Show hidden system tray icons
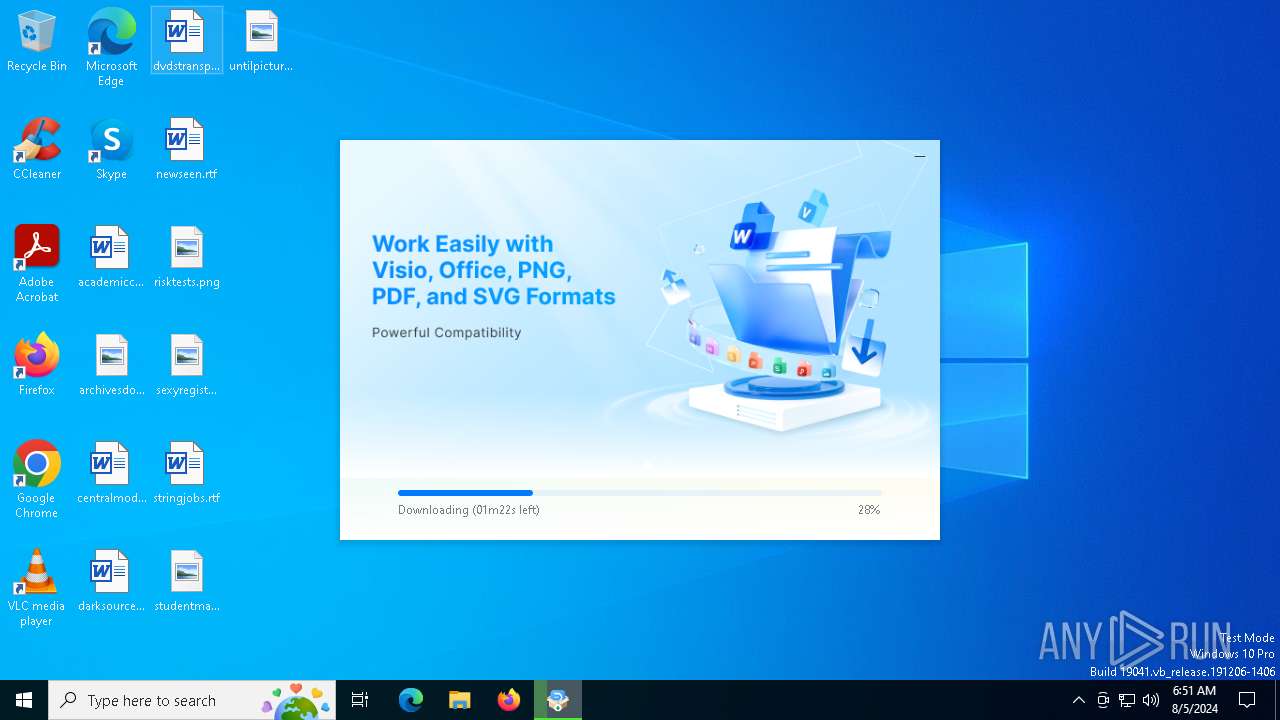 point(1078,700)
